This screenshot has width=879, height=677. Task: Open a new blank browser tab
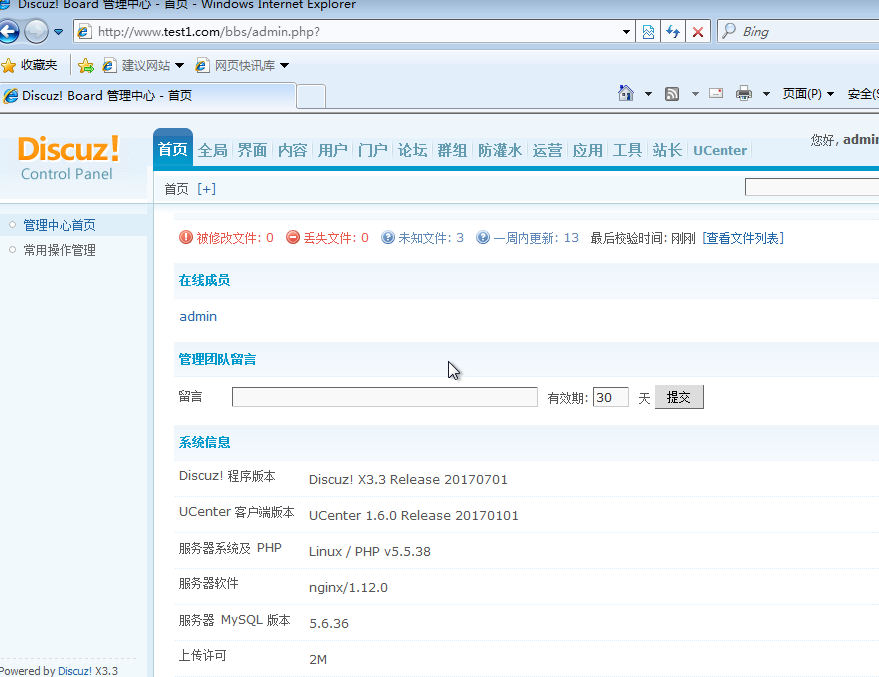[311, 97]
